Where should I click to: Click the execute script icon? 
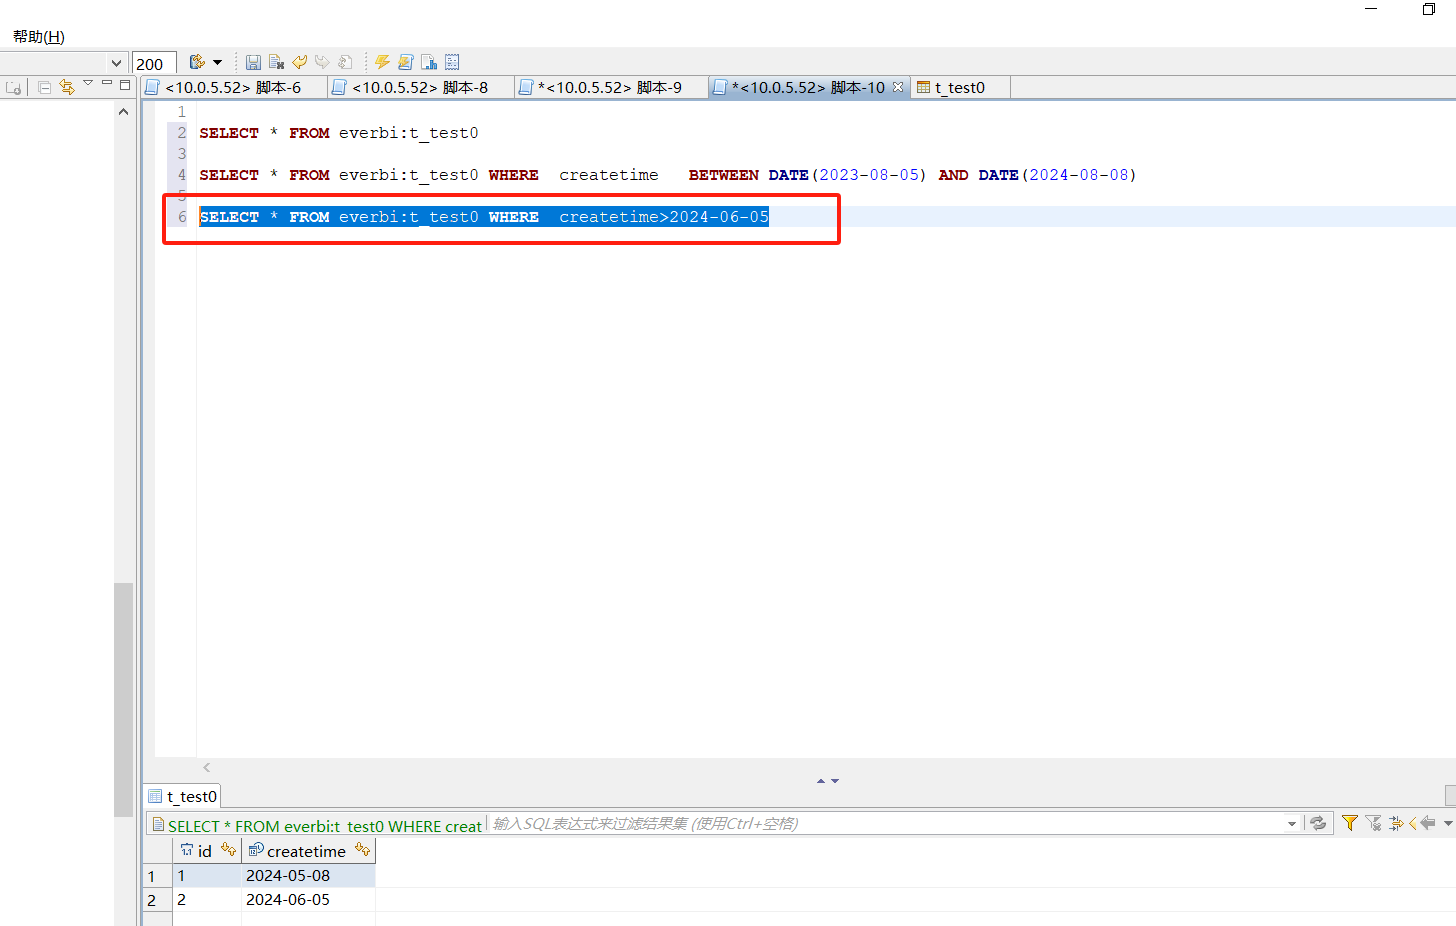405,62
